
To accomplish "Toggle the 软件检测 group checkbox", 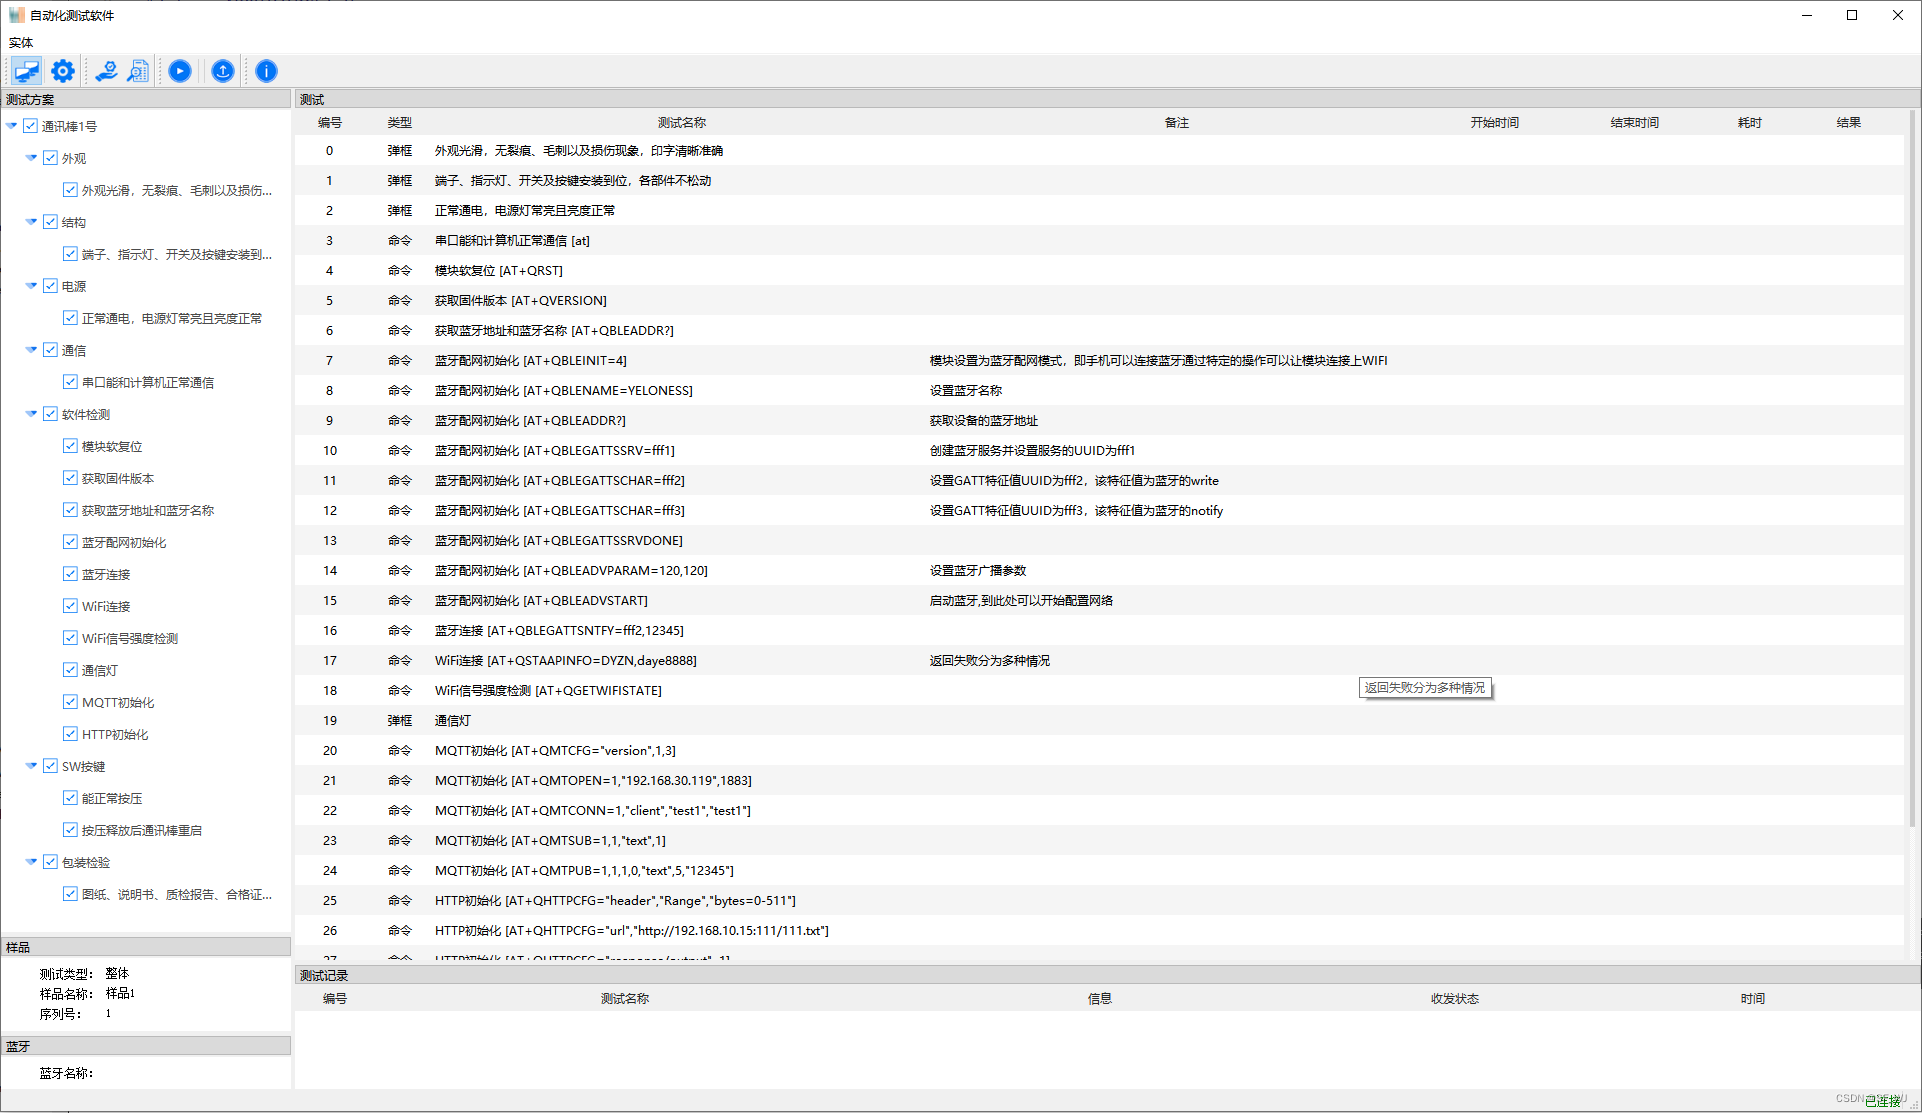I will pos(50,414).
